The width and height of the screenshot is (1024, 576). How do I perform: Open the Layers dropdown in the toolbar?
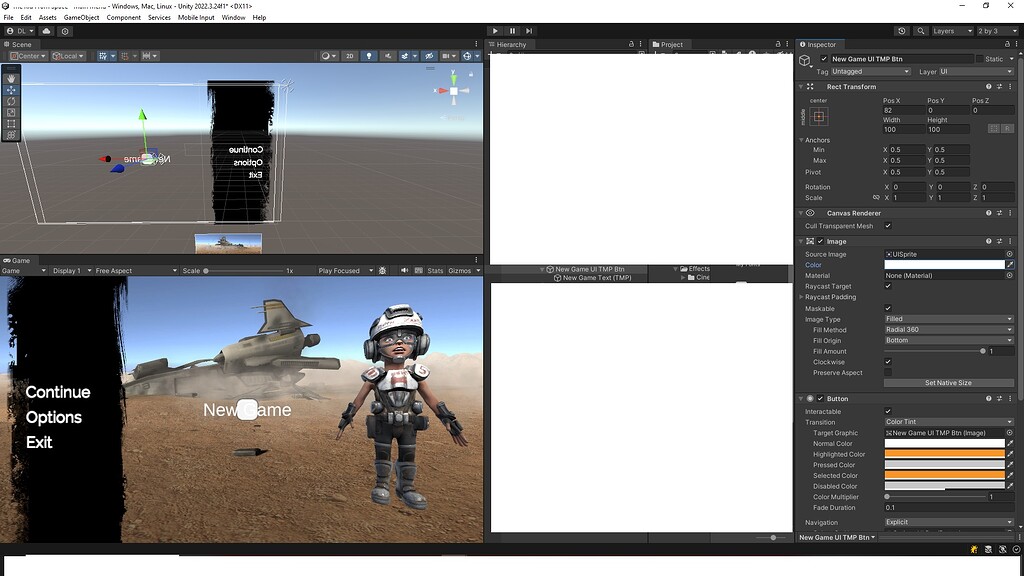952,31
